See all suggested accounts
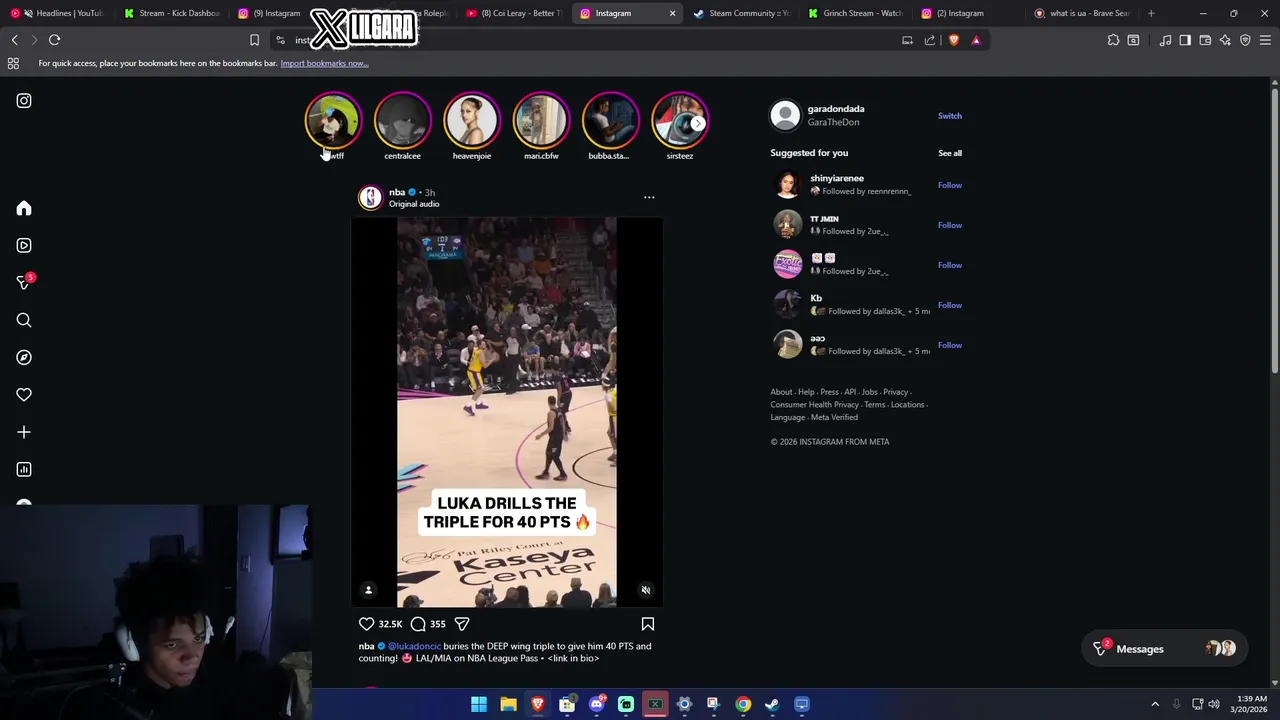 click(950, 153)
